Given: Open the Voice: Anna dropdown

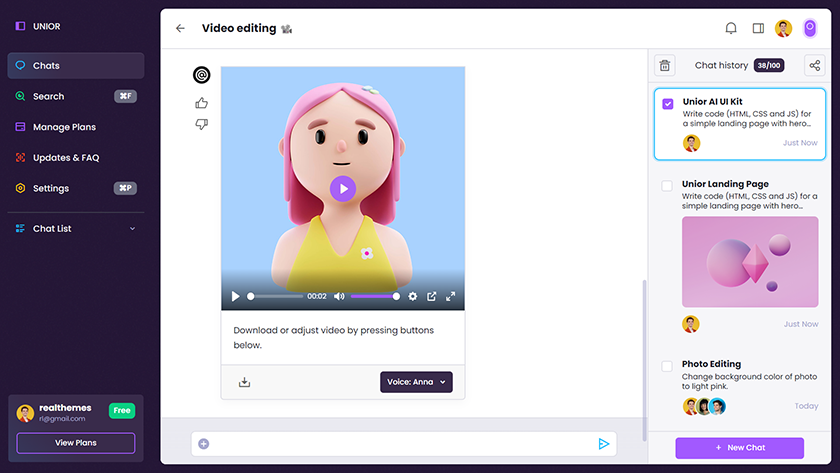Looking at the screenshot, I should pyautogui.click(x=416, y=382).
